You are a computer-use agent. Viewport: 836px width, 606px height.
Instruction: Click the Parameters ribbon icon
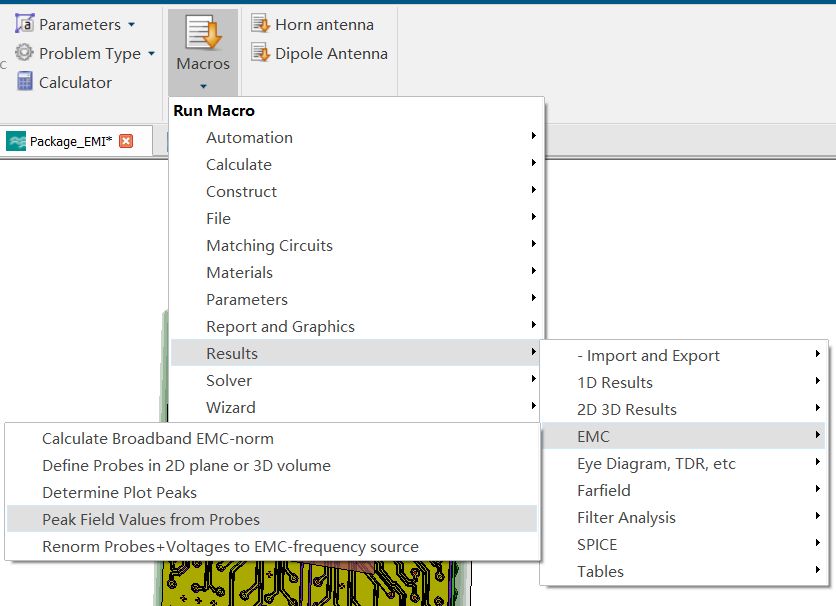pyautogui.click(x=25, y=24)
